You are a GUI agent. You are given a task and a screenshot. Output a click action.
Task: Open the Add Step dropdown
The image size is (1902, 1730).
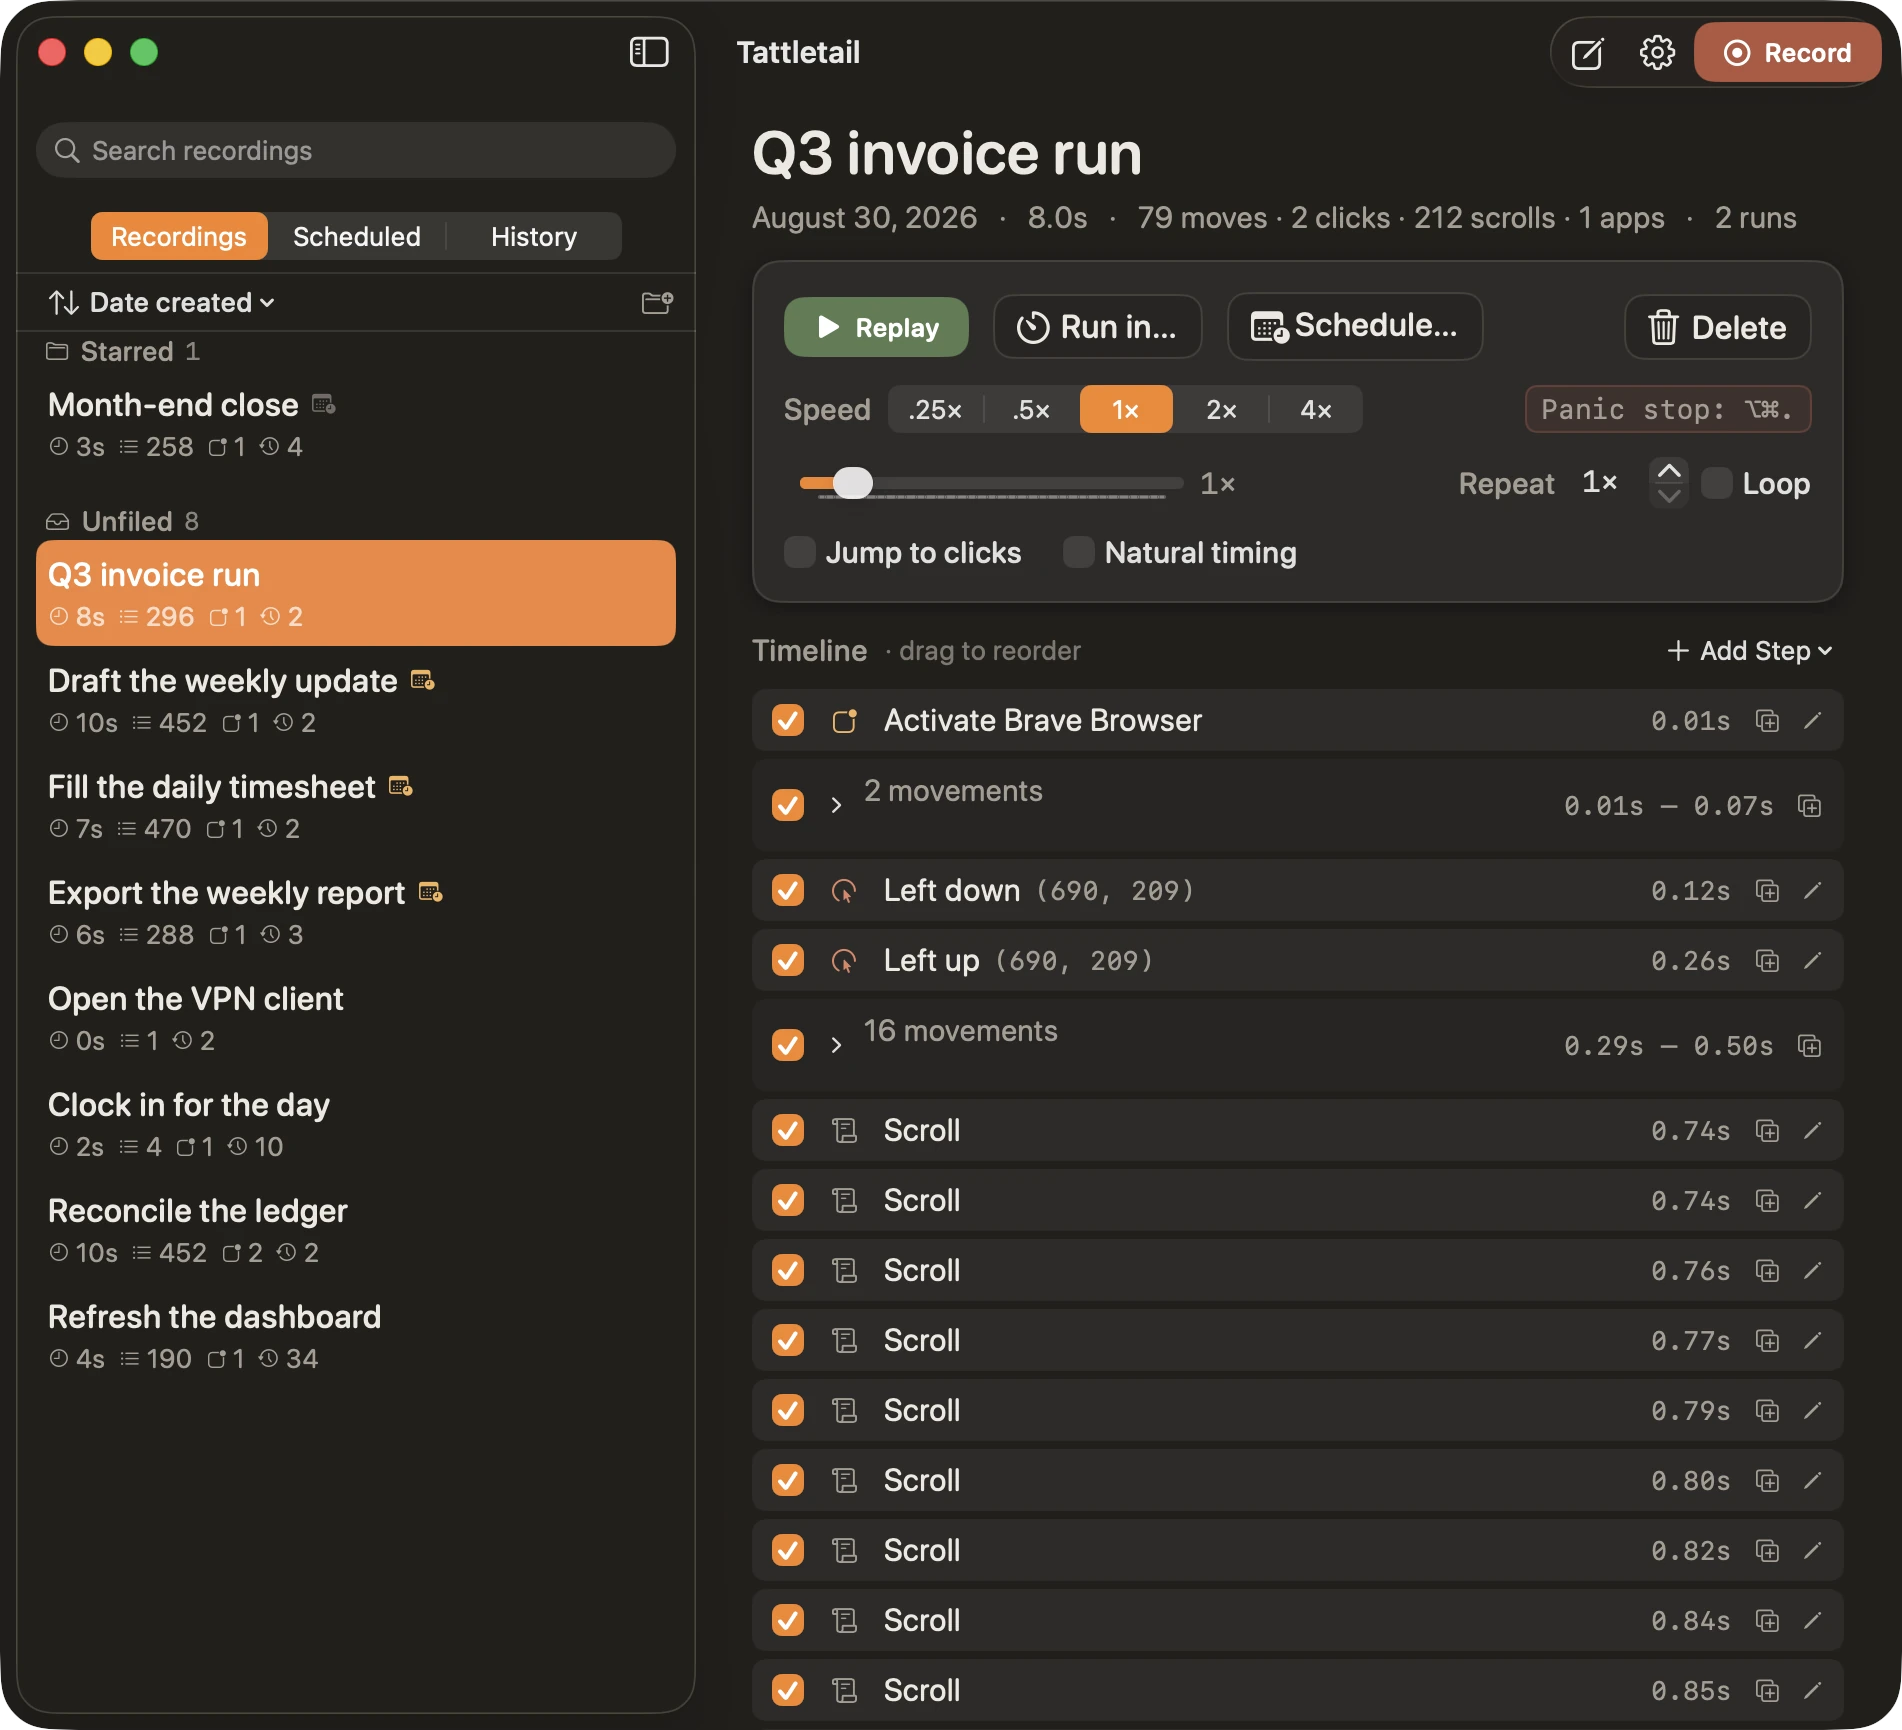pos(1750,651)
